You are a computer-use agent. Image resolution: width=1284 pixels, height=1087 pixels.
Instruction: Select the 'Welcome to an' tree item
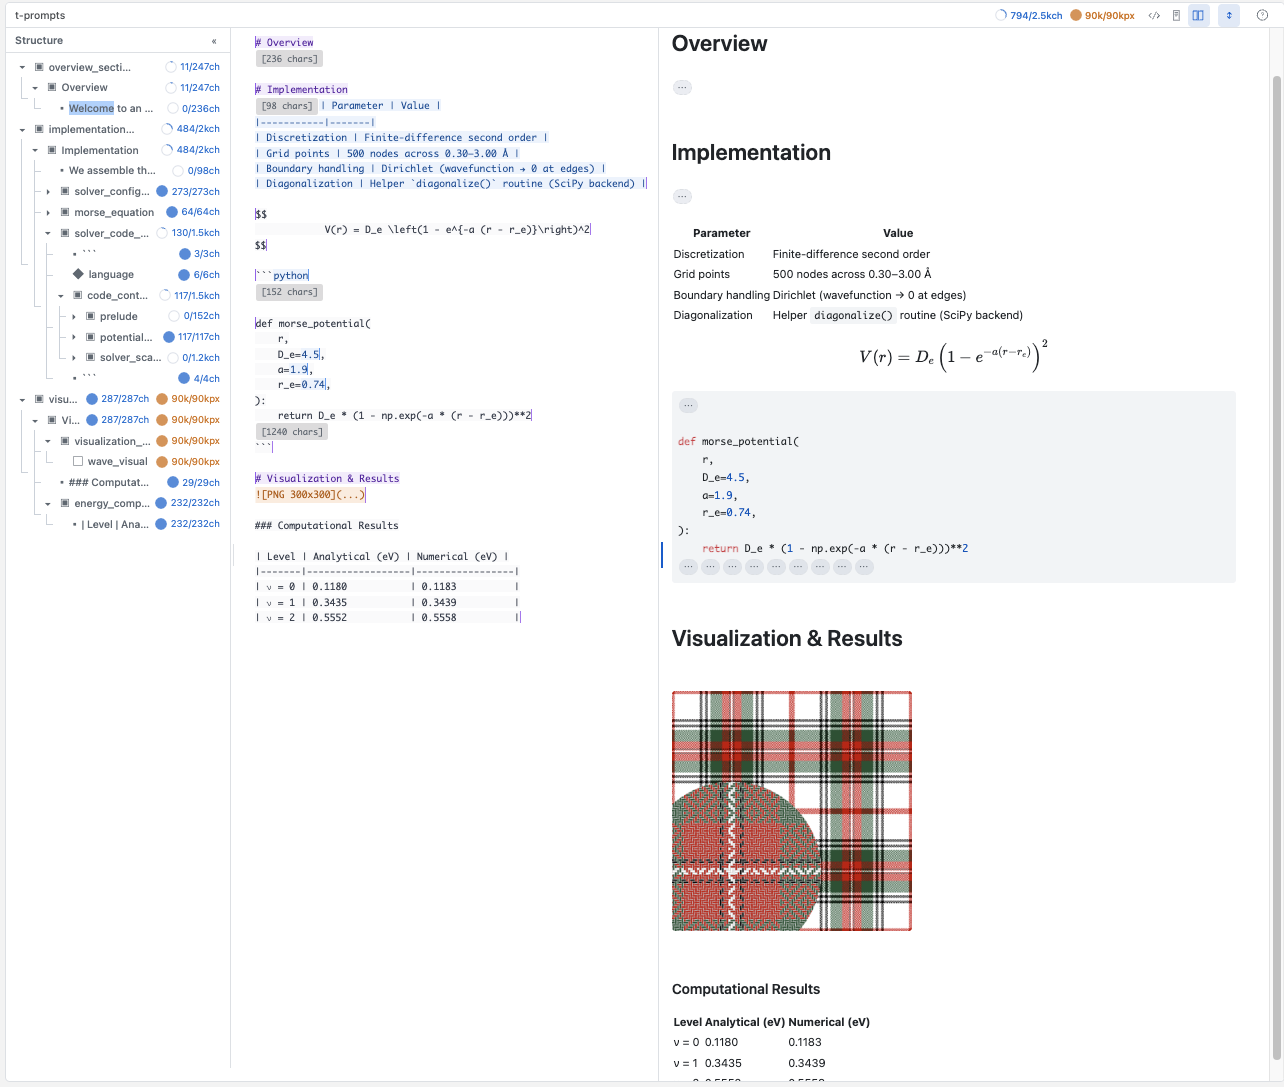110,109
